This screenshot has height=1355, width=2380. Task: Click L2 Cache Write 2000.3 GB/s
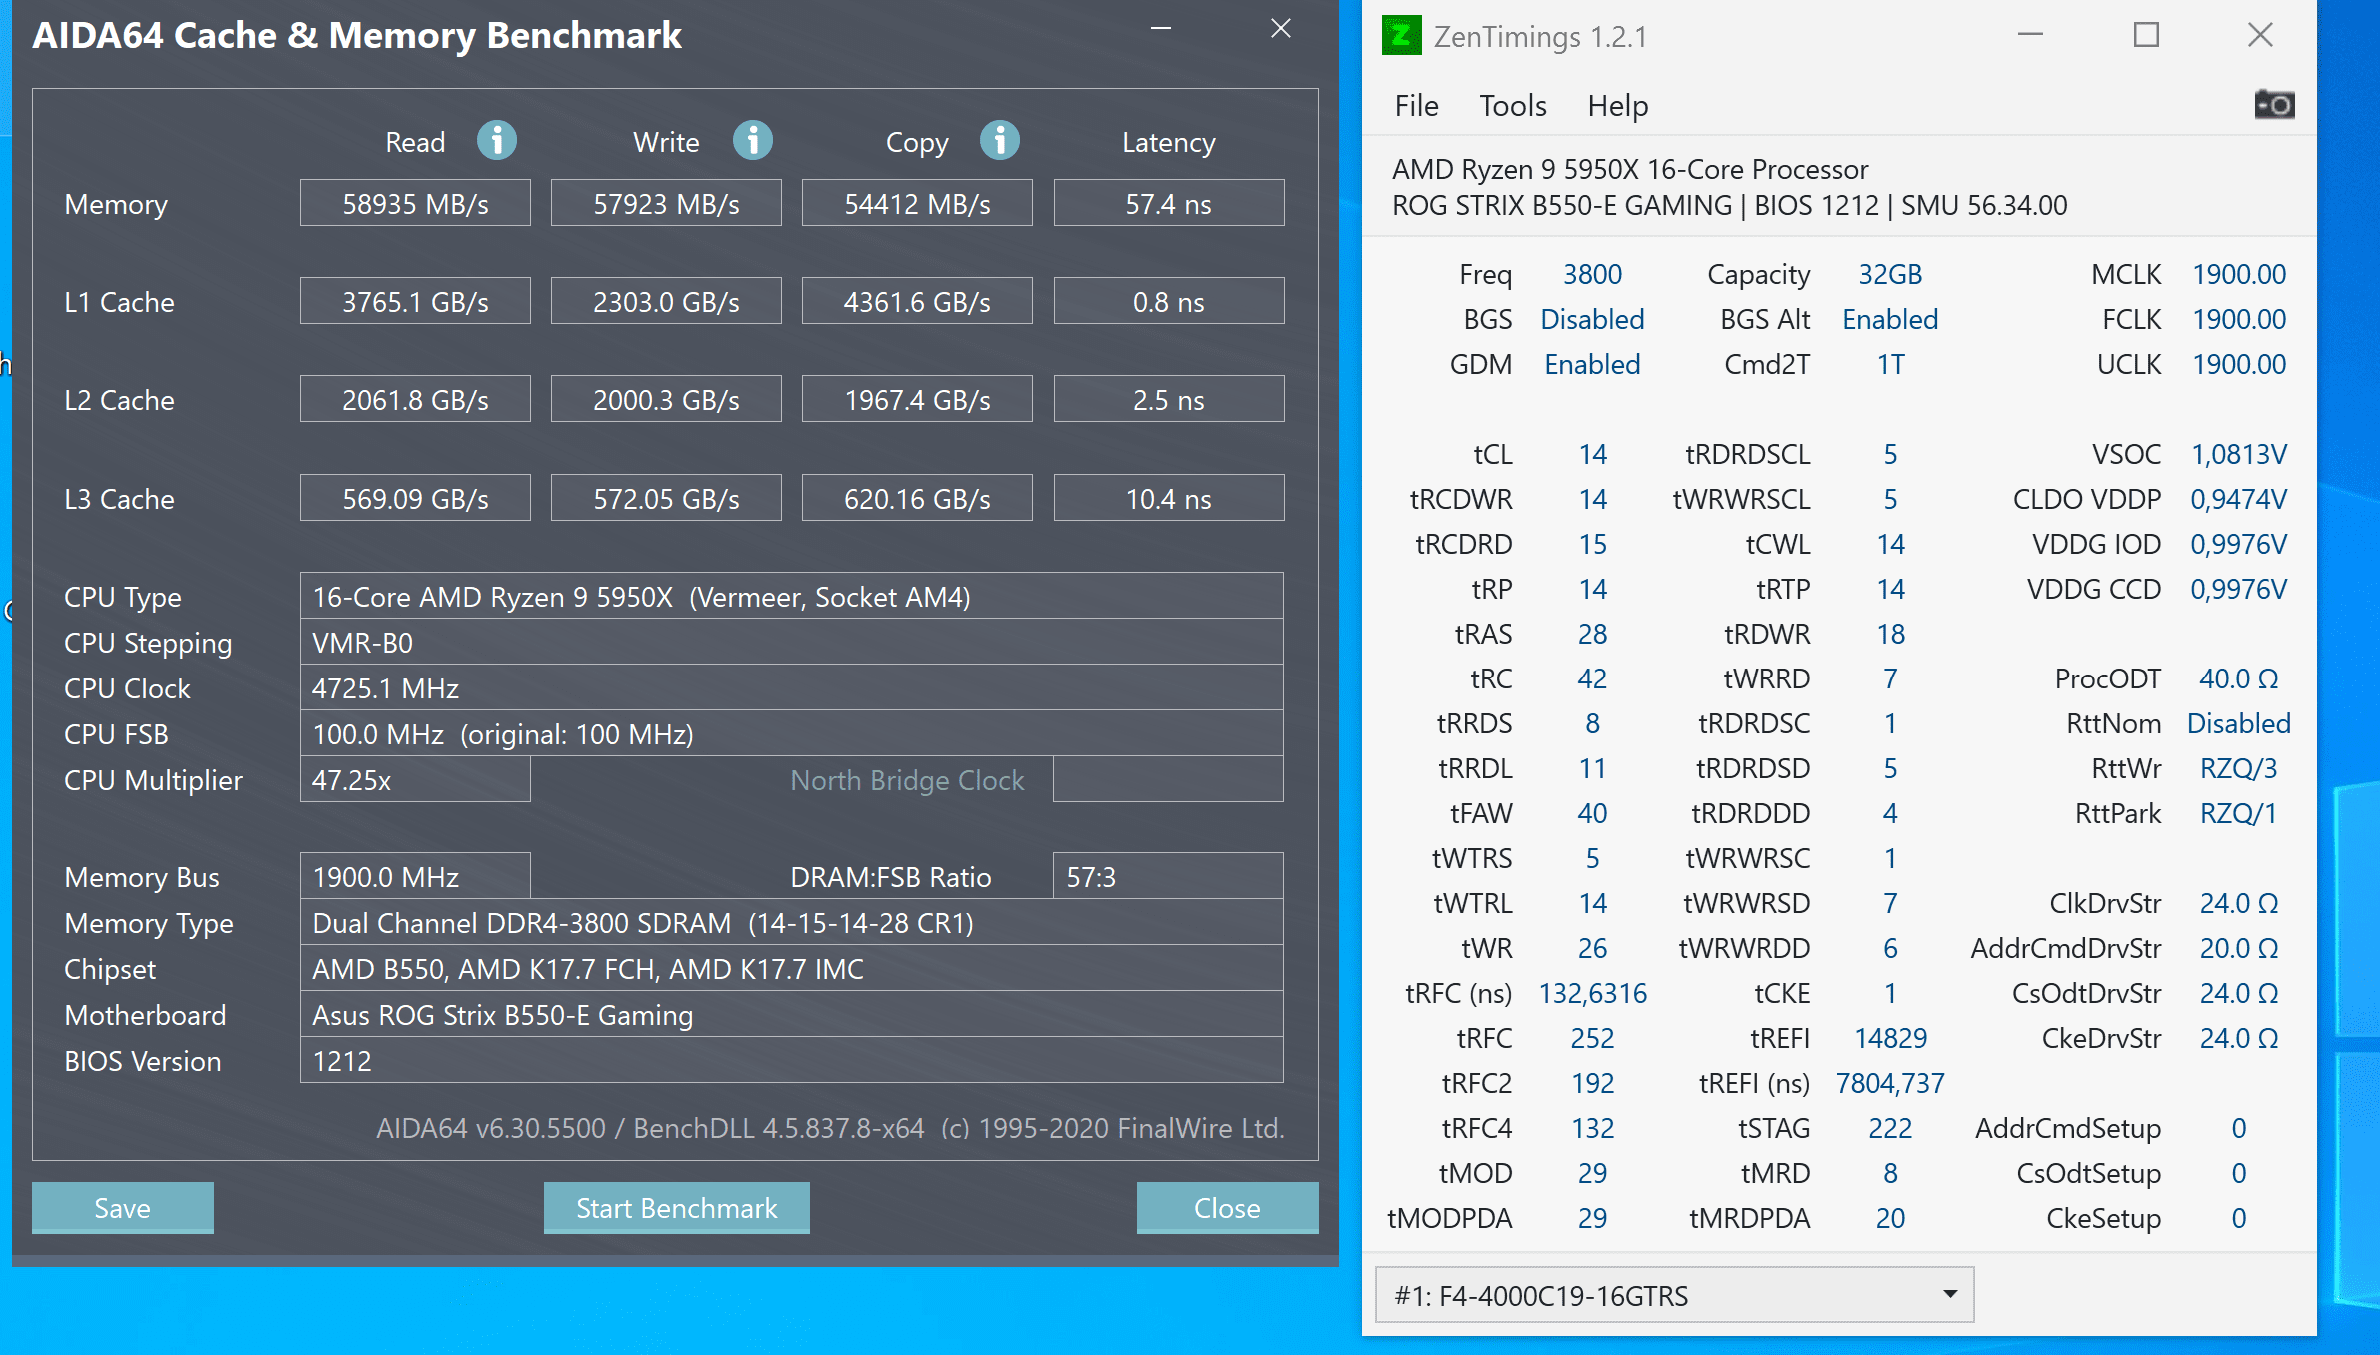click(666, 400)
